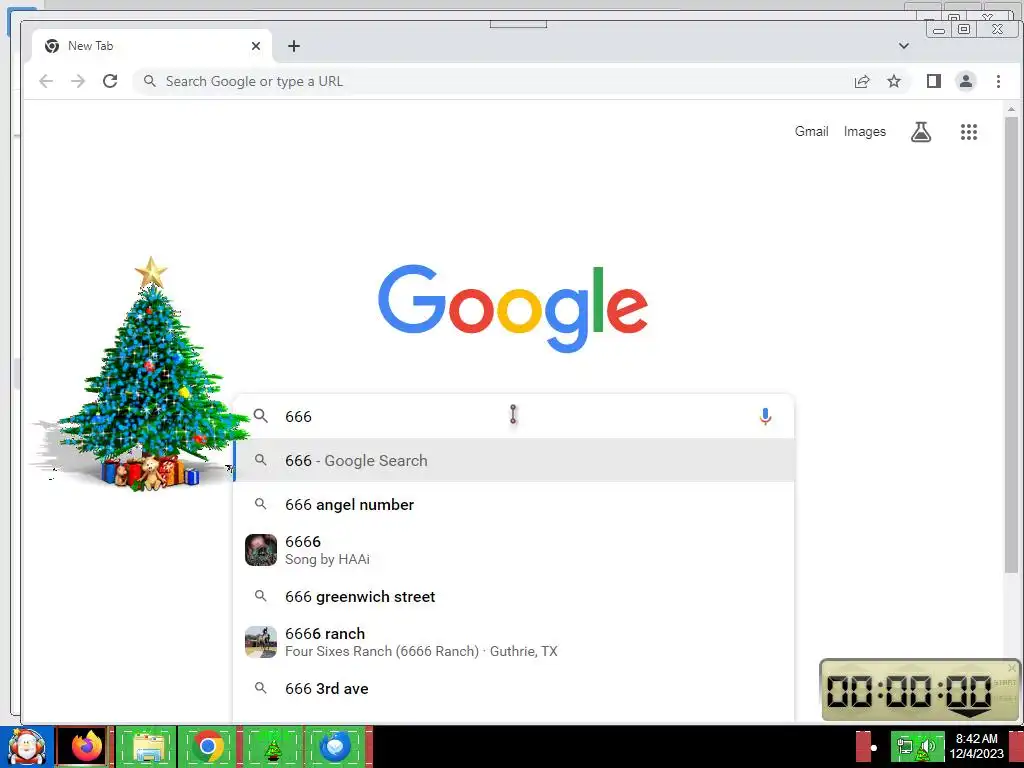Open a new tab with plus button
The width and height of the screenshot is (1024, 768).
click(x=294, y=46)
